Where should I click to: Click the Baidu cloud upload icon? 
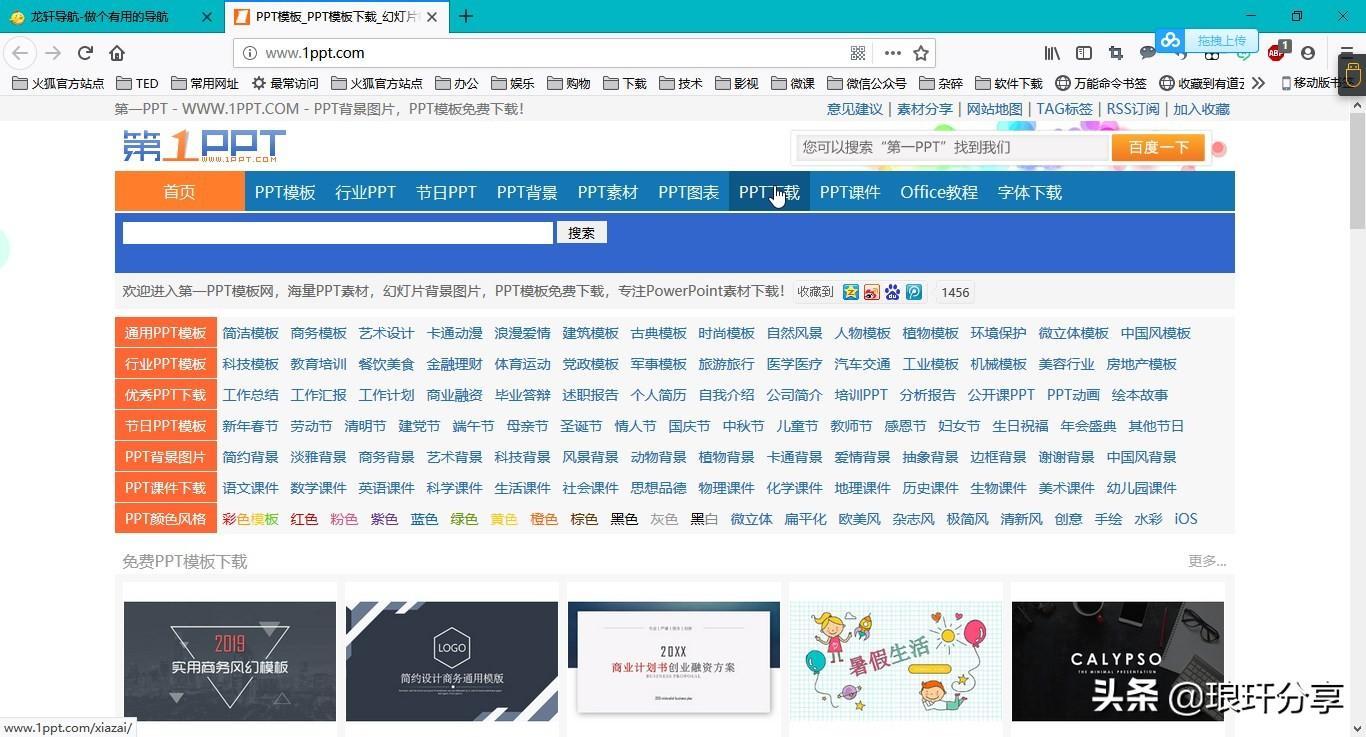[x=1170, y=40]
